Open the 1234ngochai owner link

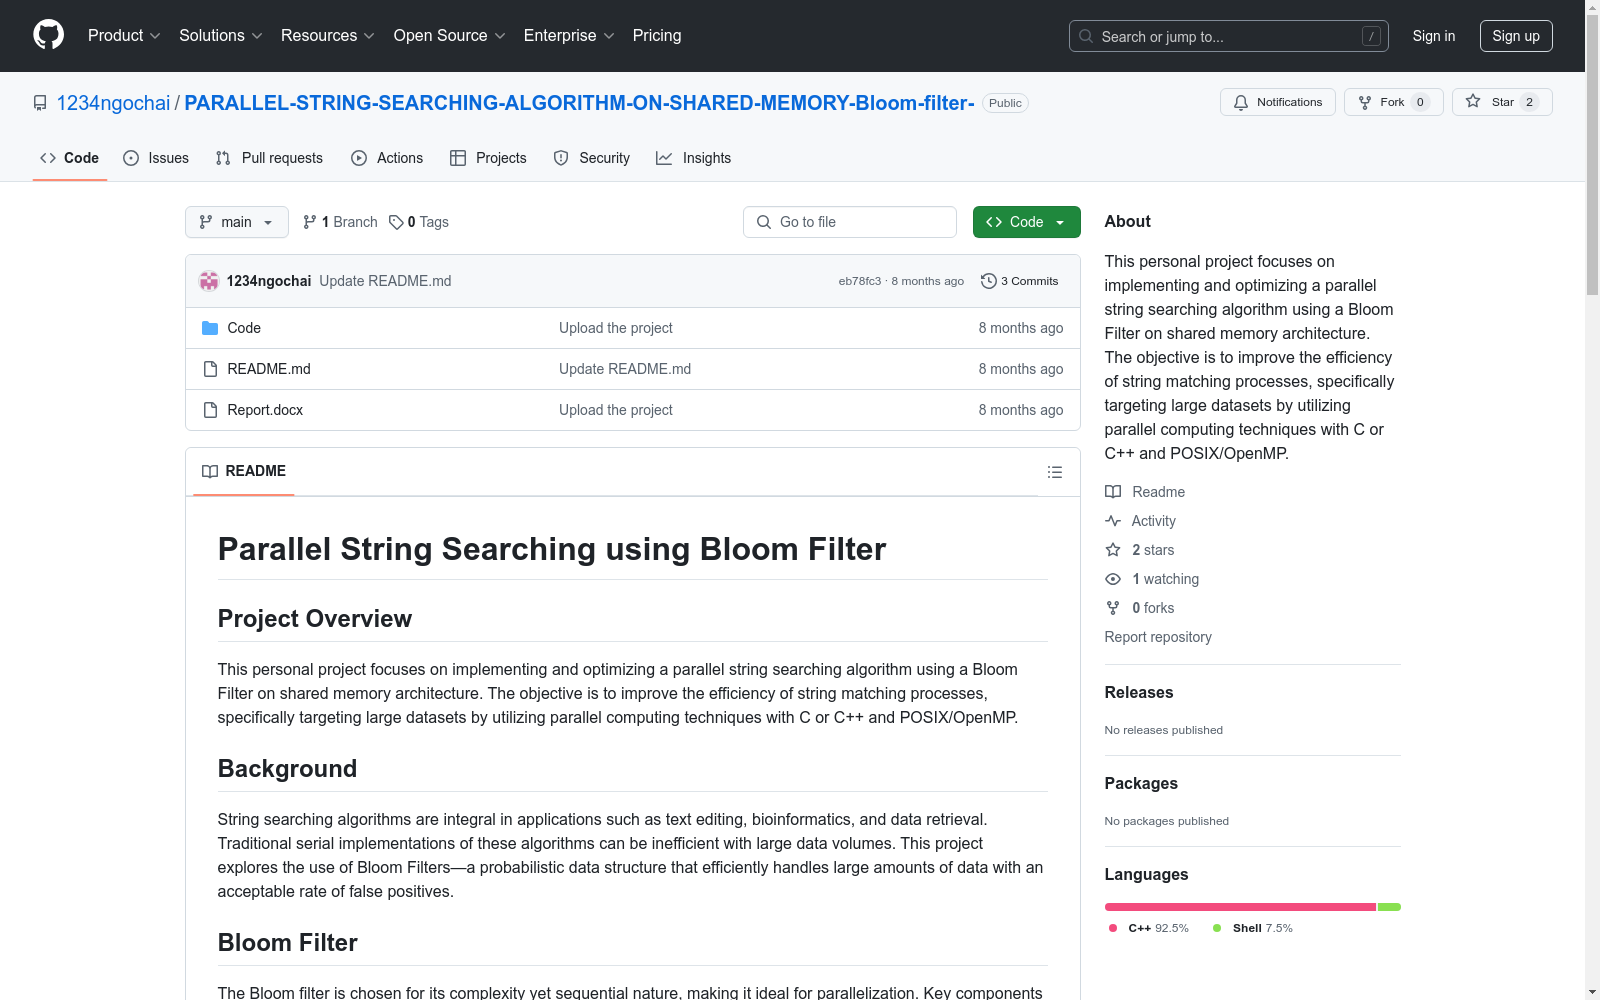pyautogui.click(x=113, y=103)
